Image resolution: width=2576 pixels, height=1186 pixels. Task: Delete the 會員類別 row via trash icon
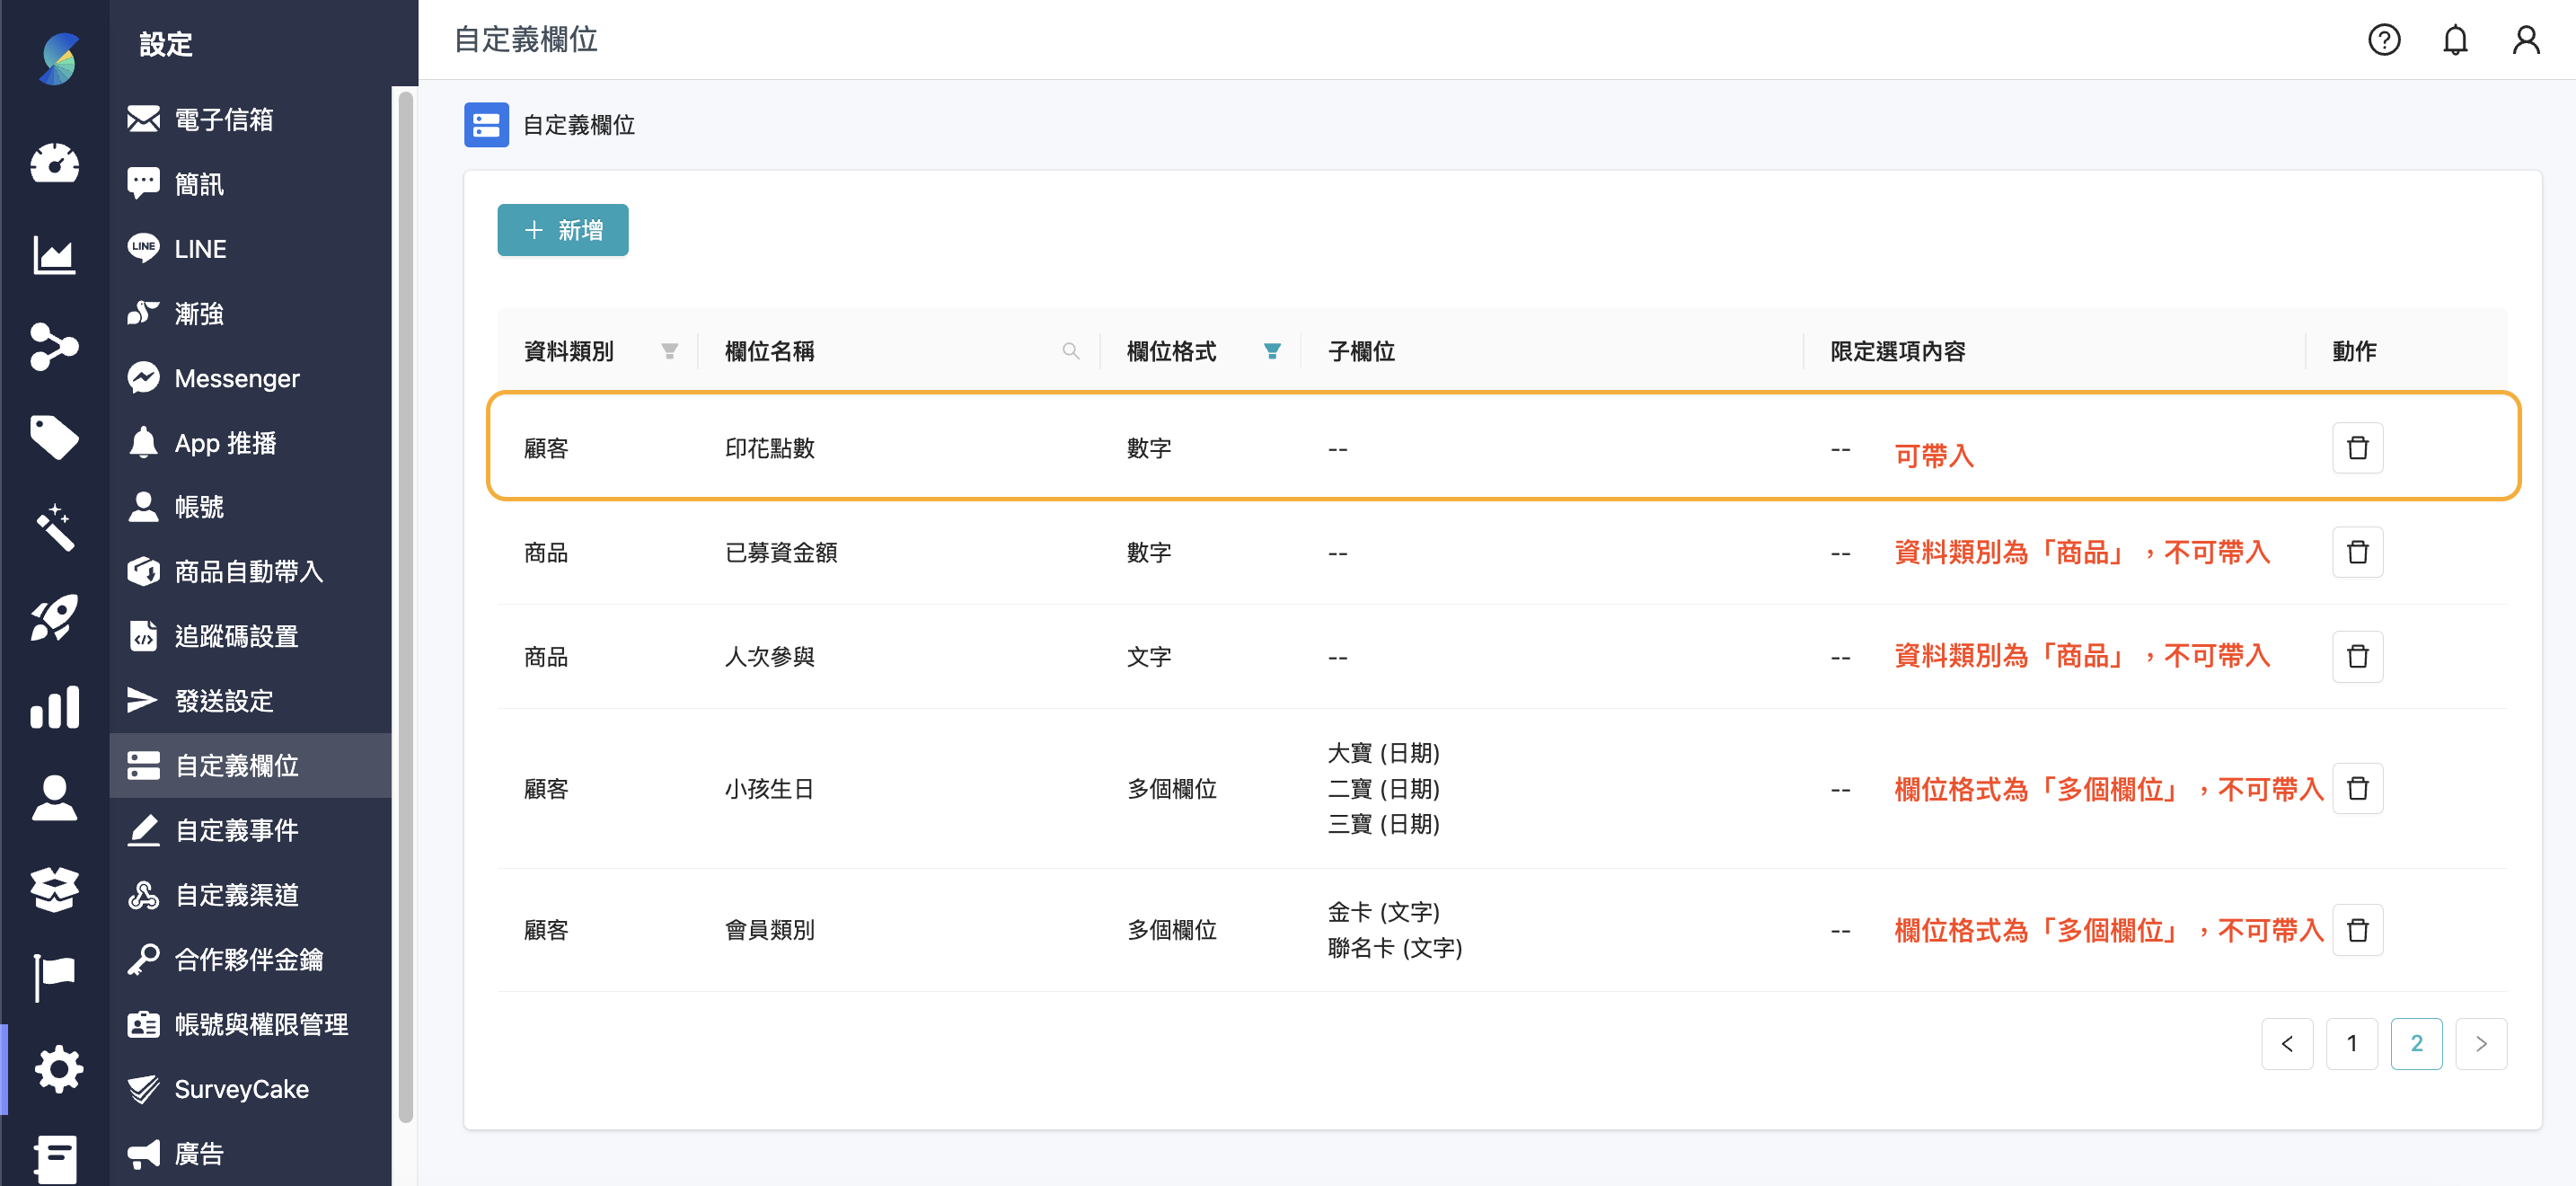pyautogui.click(x=2358, y=929)
